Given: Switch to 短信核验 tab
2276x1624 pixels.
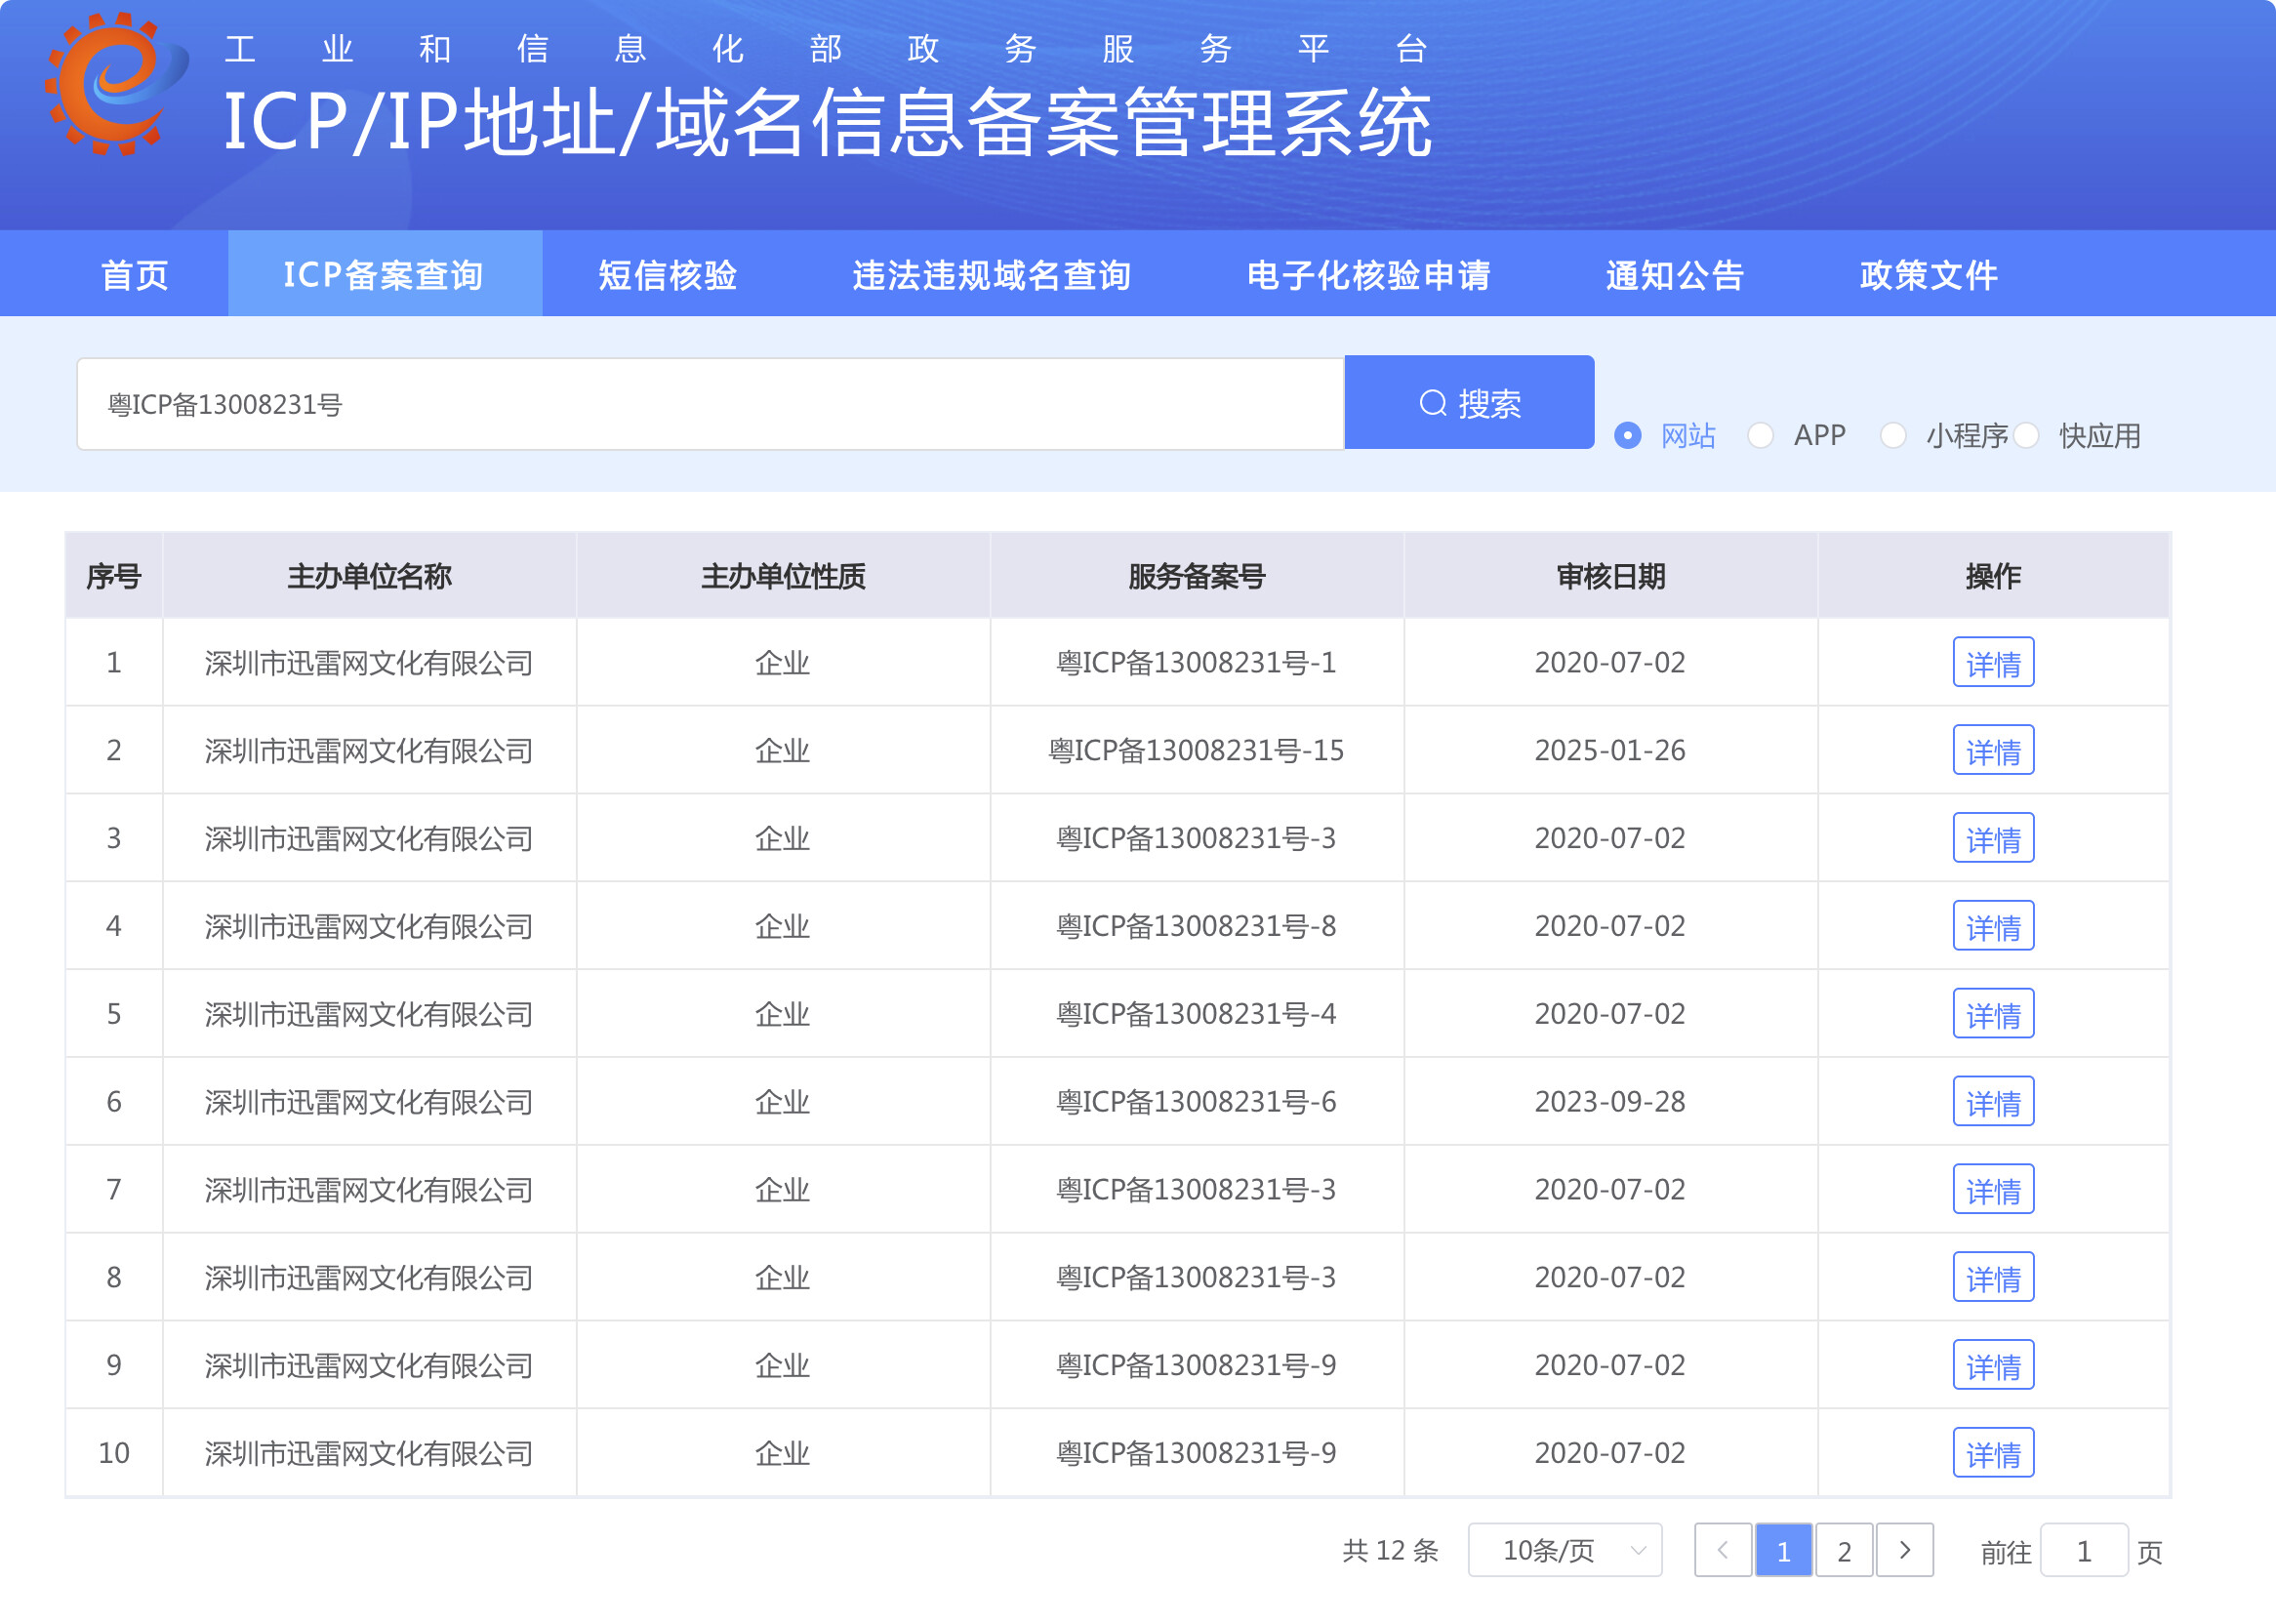Looking at the screenshot, I should coord(668,274).
